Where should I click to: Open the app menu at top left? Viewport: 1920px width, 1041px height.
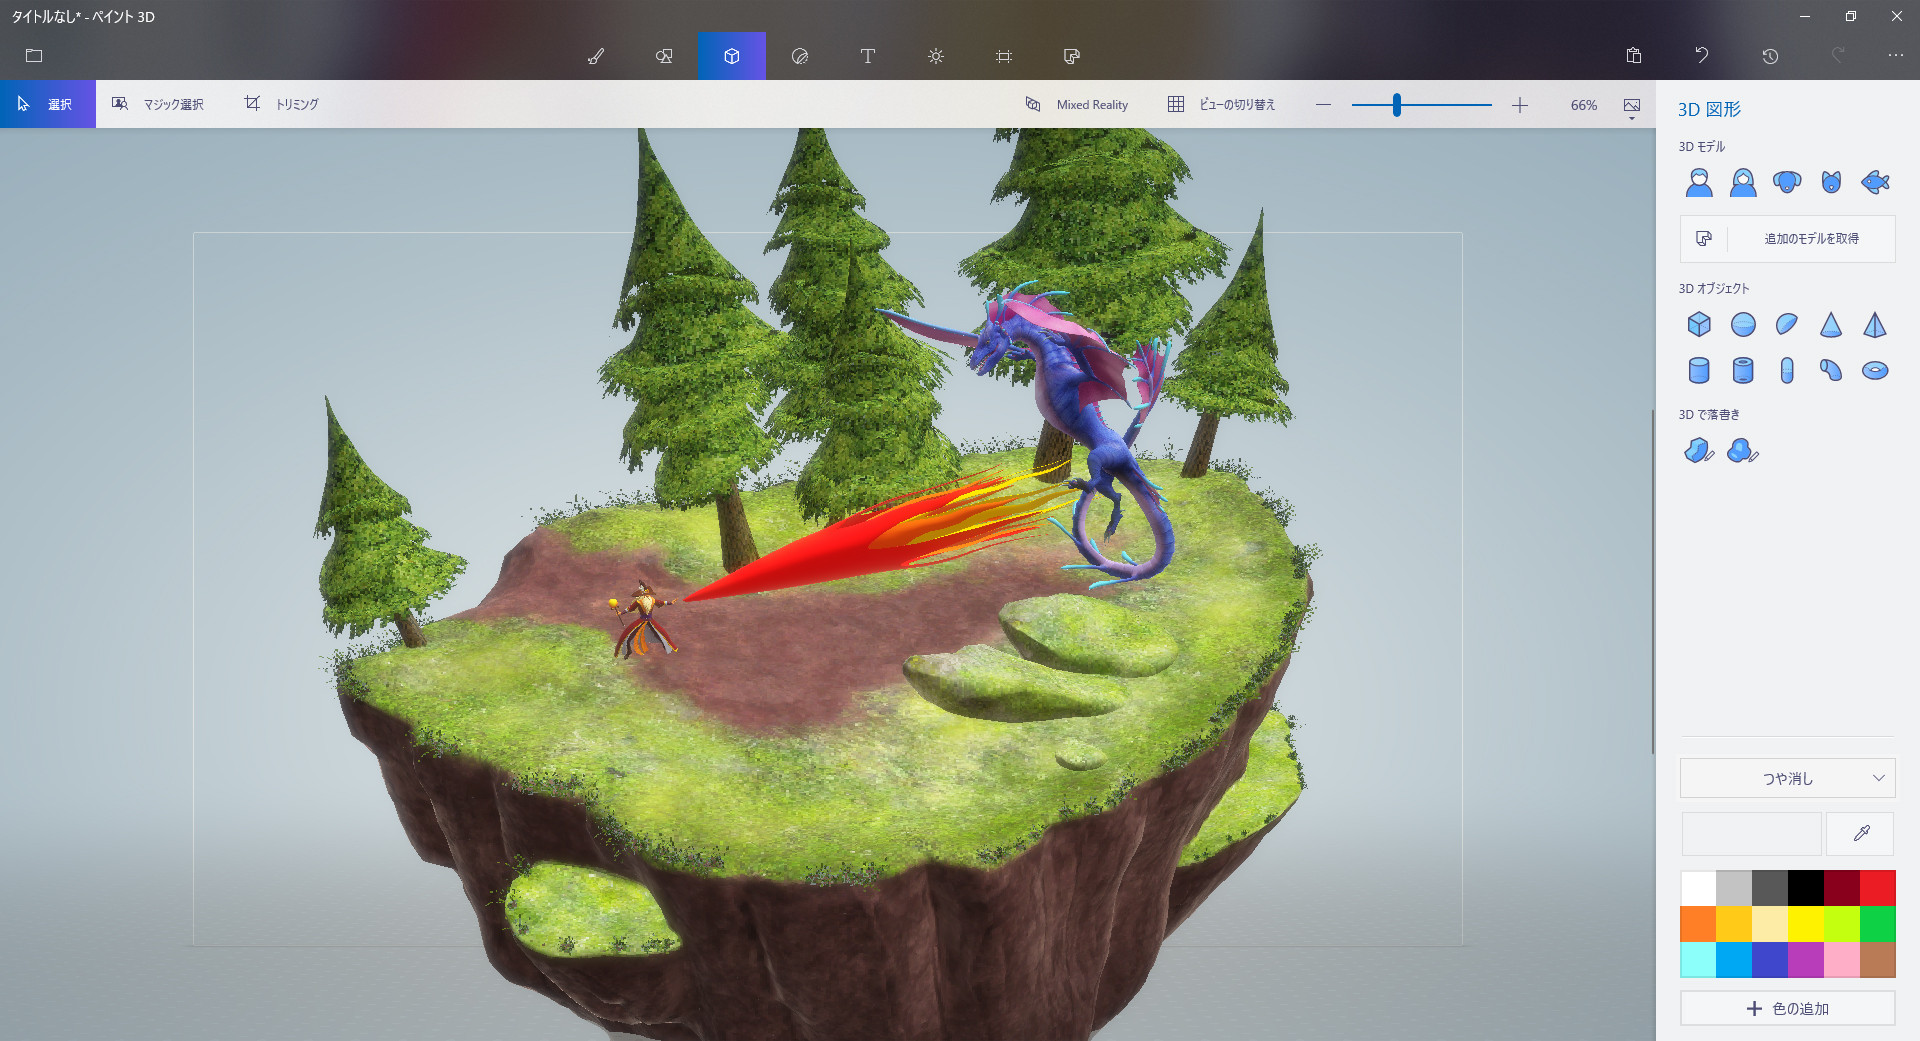(34, 56)
